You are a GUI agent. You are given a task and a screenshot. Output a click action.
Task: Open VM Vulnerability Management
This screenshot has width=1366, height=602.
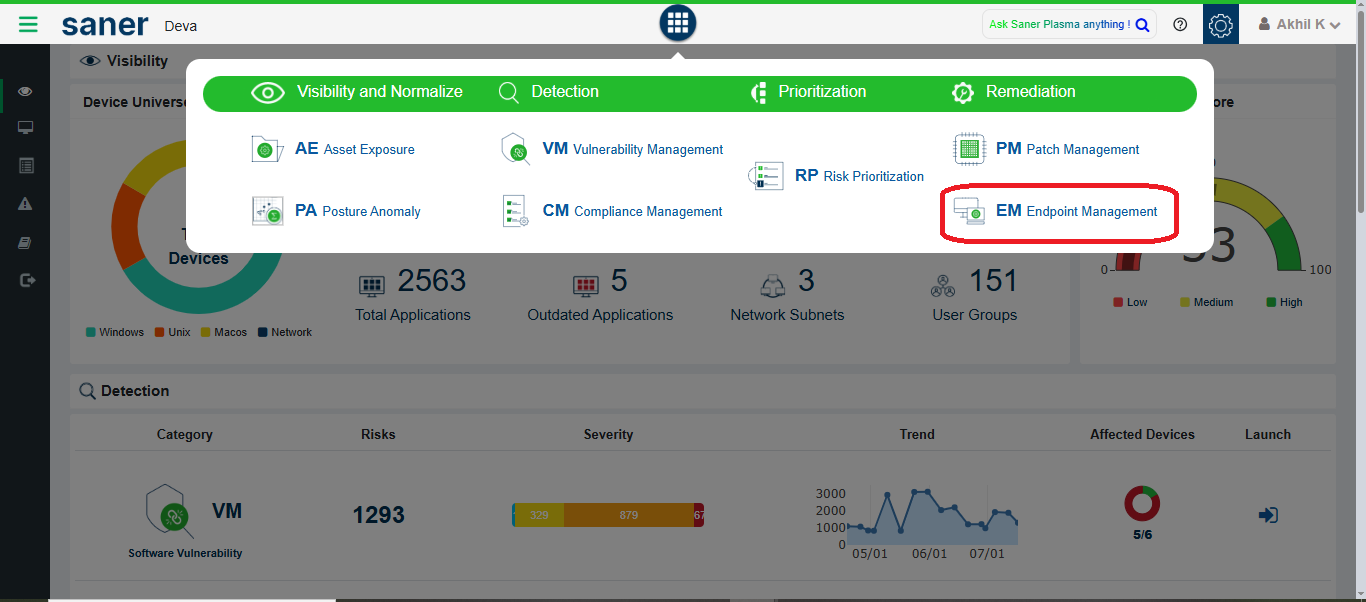[x=632, y=149]
